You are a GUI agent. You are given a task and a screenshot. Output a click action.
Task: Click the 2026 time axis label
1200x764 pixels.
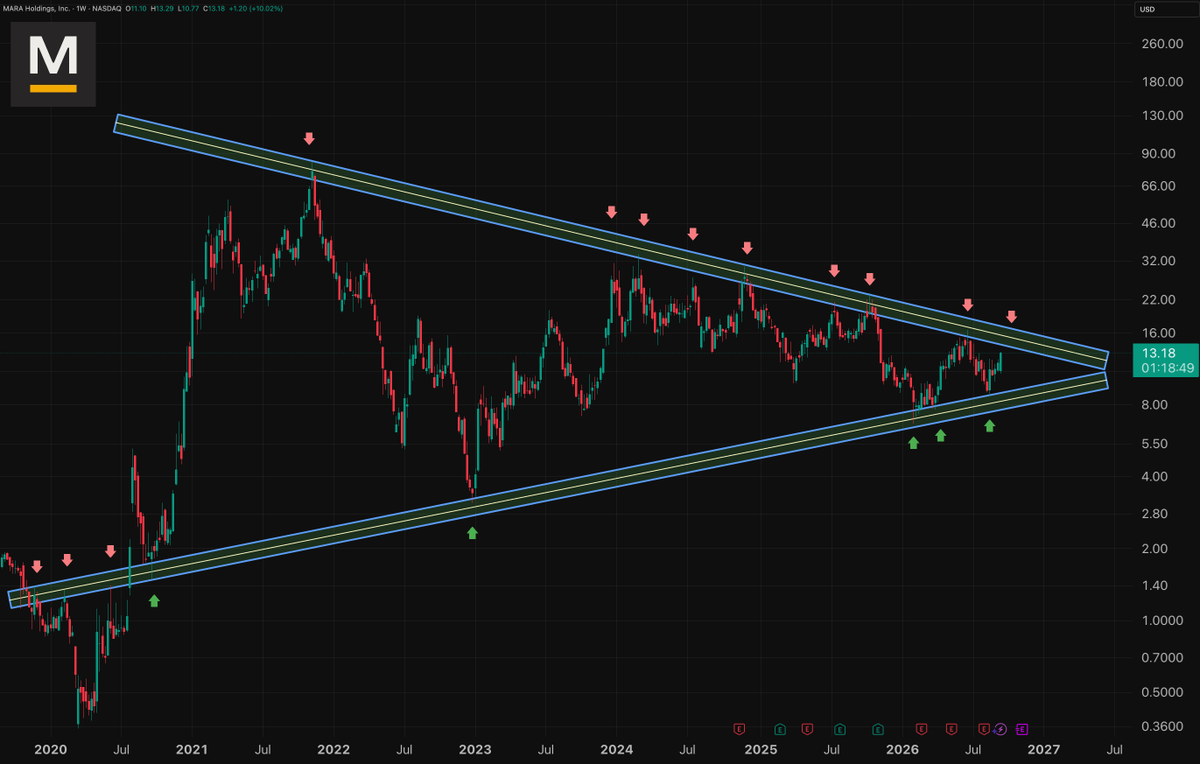click(902, 749)
